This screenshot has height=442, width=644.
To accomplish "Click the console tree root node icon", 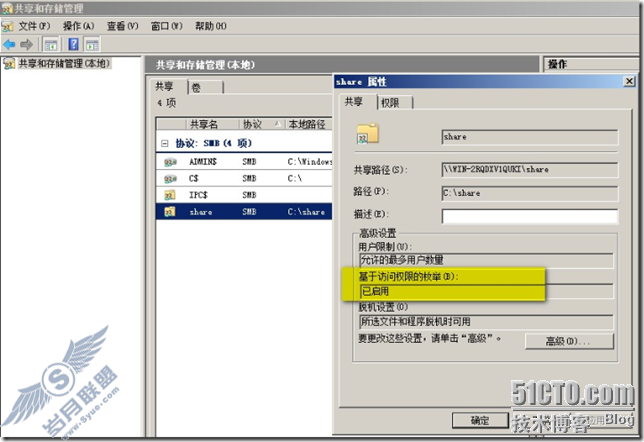I will coord(9,64).
